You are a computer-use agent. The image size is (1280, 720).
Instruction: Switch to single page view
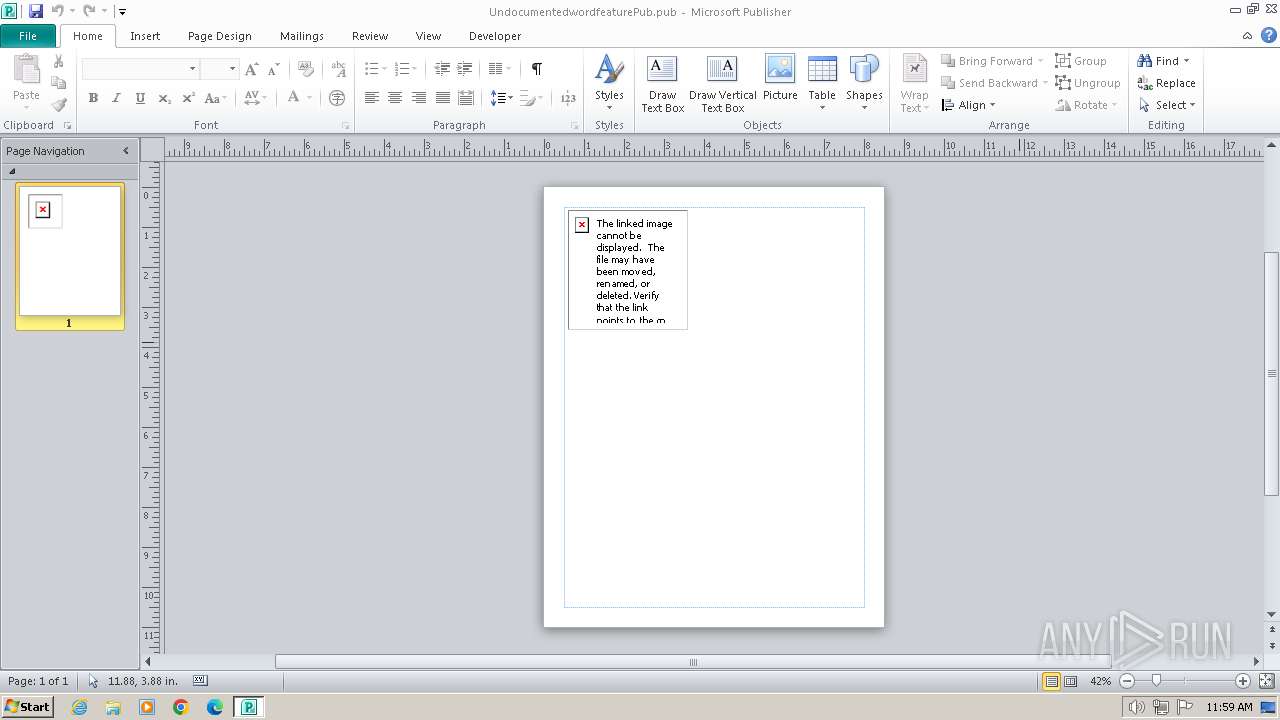[1051, 681]
